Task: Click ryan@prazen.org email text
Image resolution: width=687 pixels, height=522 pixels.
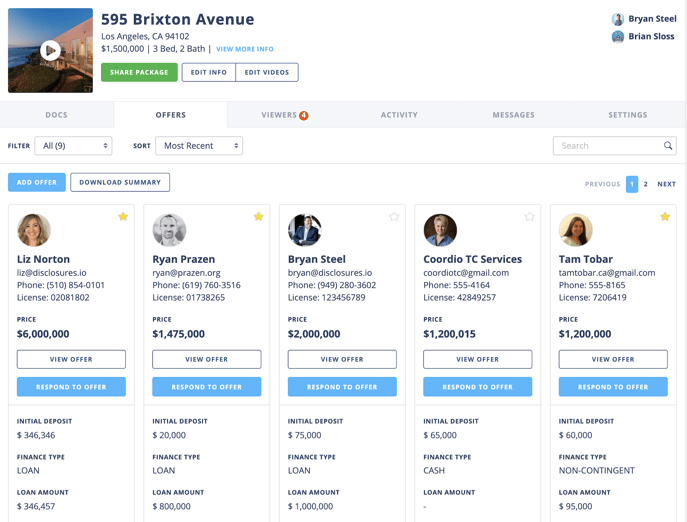Action: pos(186,273)
